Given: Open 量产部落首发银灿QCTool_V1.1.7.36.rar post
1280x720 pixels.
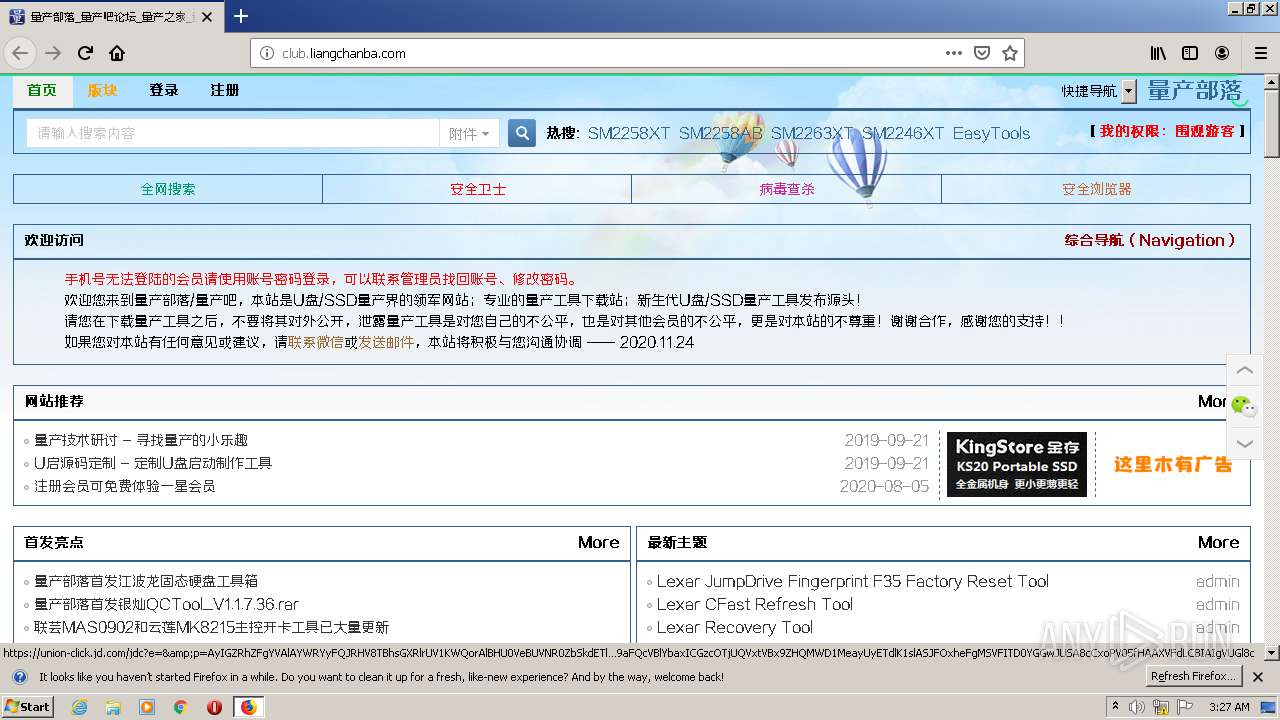Looking at the screenshot, I should (166, 604).
